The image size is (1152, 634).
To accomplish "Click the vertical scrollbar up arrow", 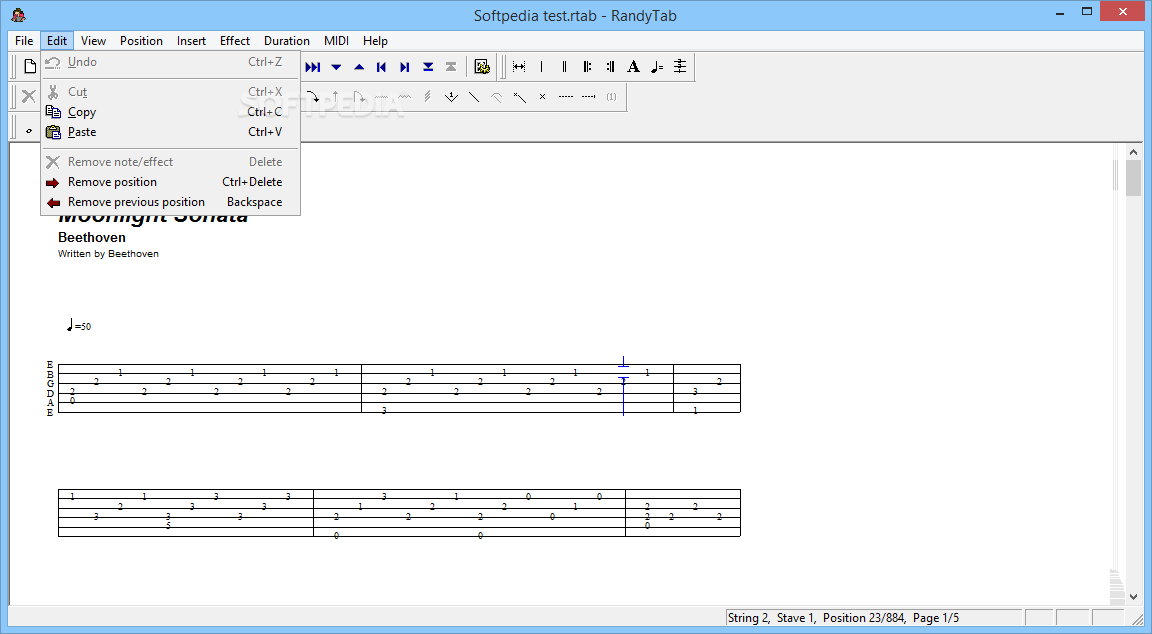I will click(1133, 152).
